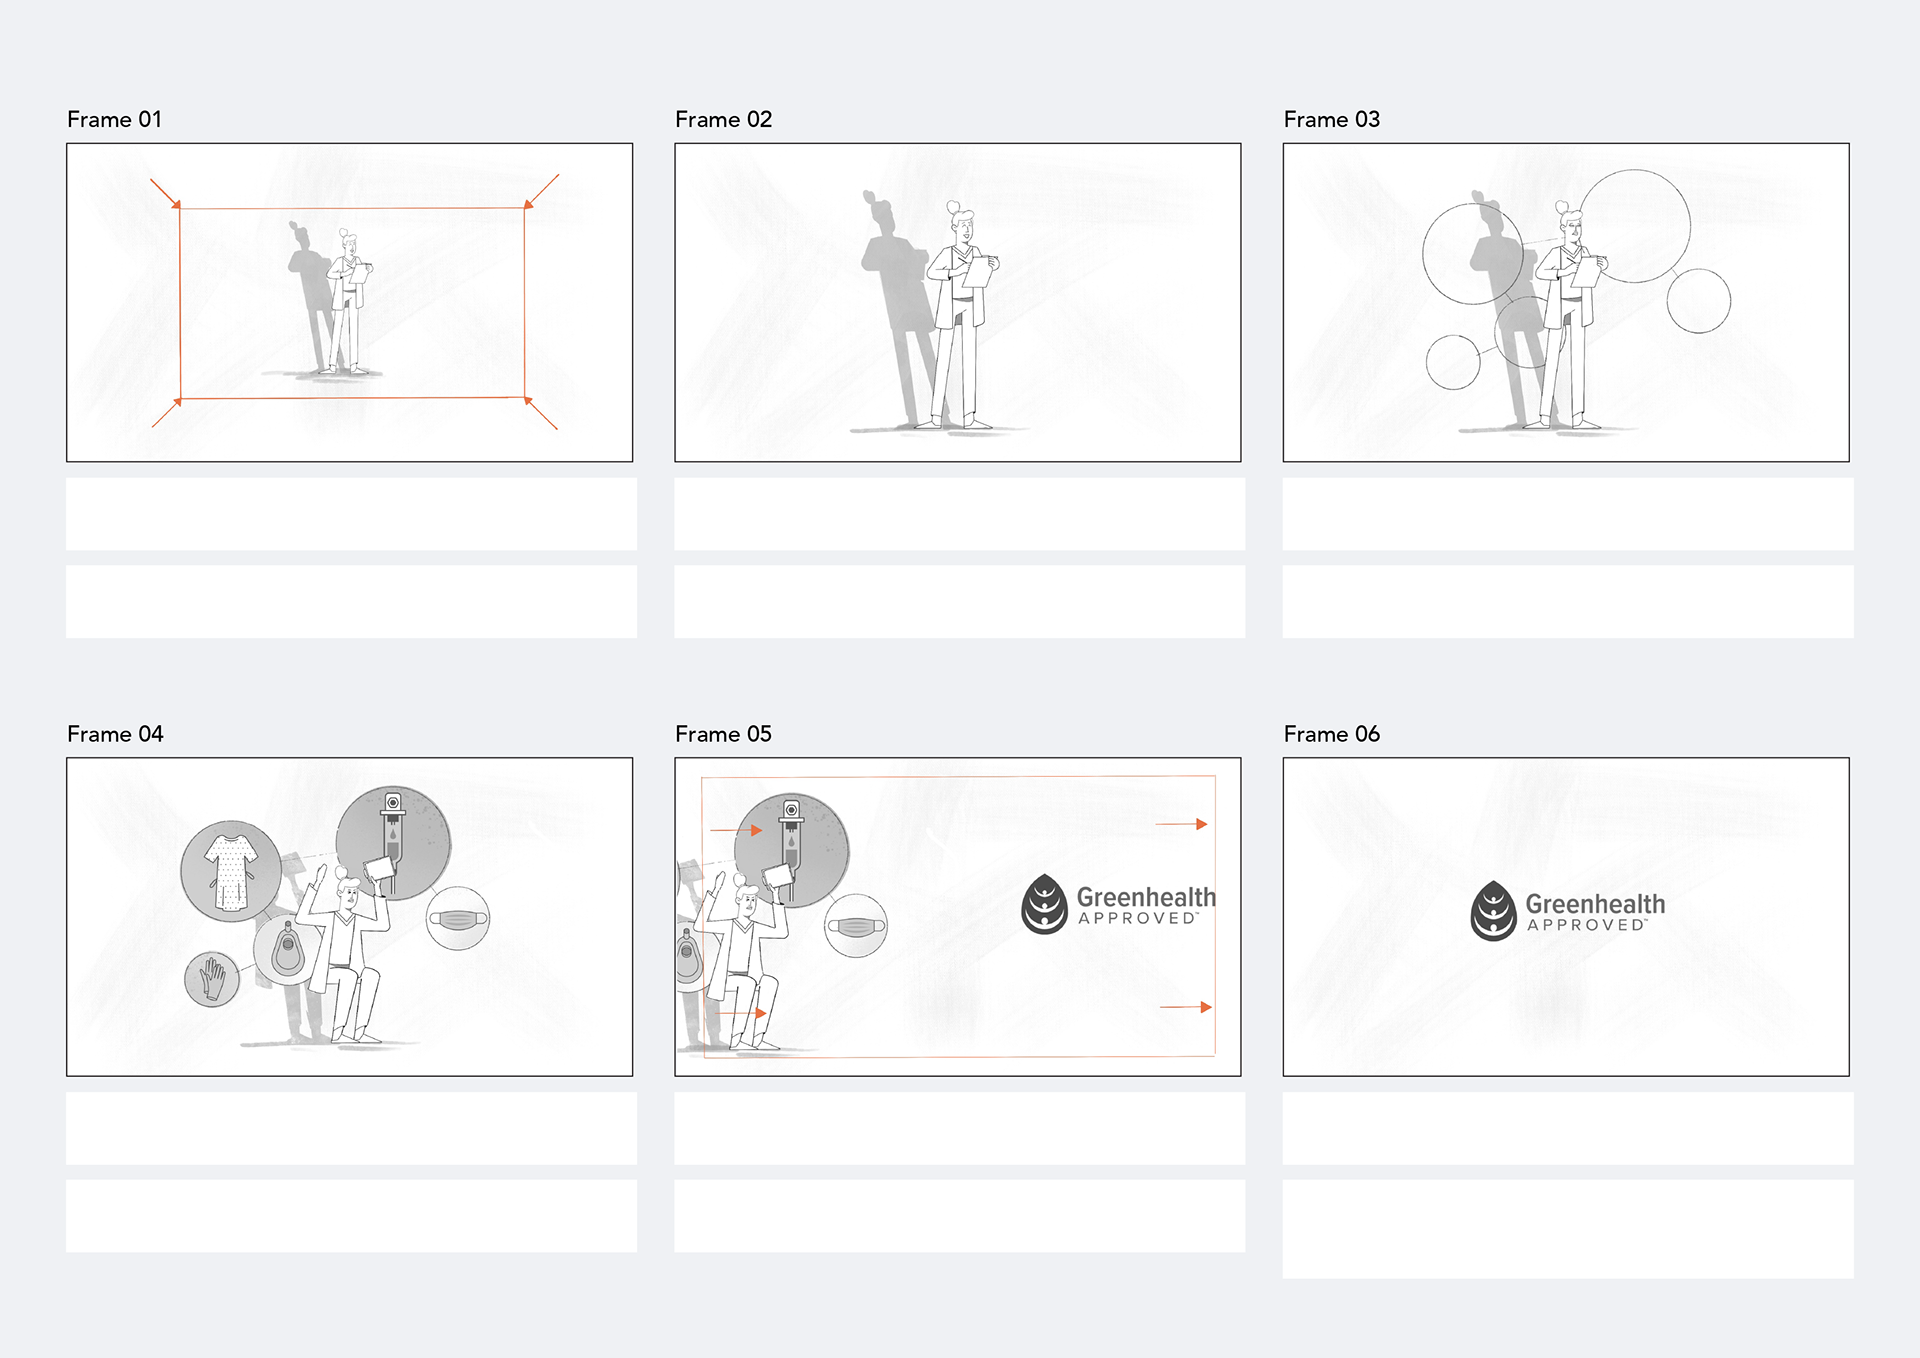Click the hospital gown circle icon
1920x1358 pixels.
231,872
